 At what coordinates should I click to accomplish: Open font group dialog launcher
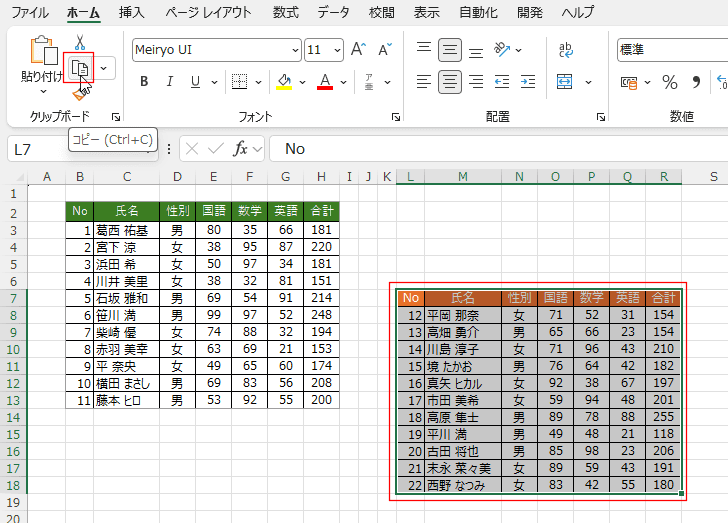(x=396, y=117)
